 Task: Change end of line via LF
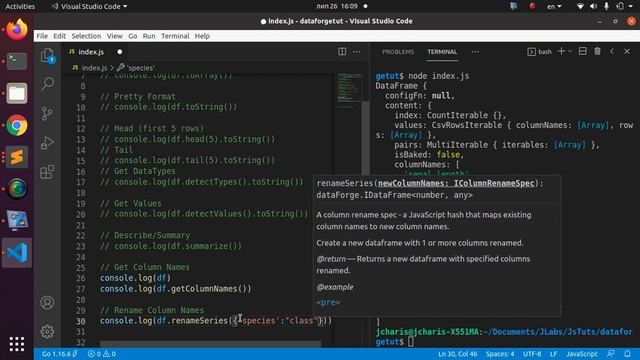(553, 354)
